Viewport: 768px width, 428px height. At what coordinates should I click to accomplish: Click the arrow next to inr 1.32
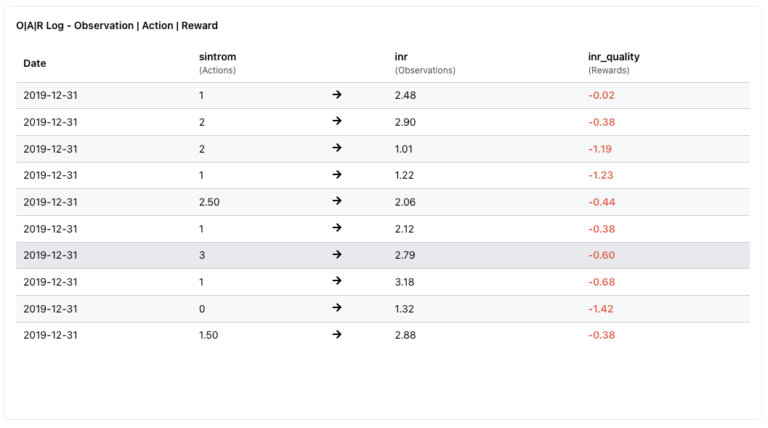coord(337,308)
